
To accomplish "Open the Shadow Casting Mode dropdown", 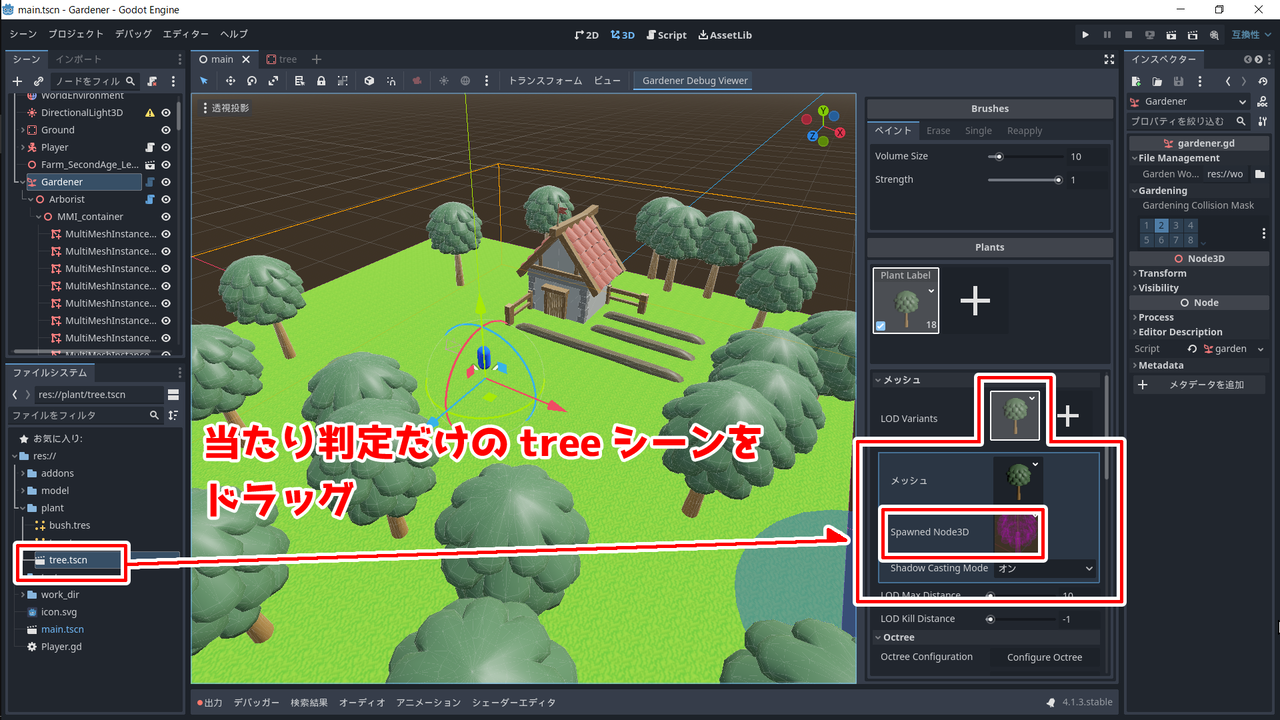I will tap(1046, 568).
